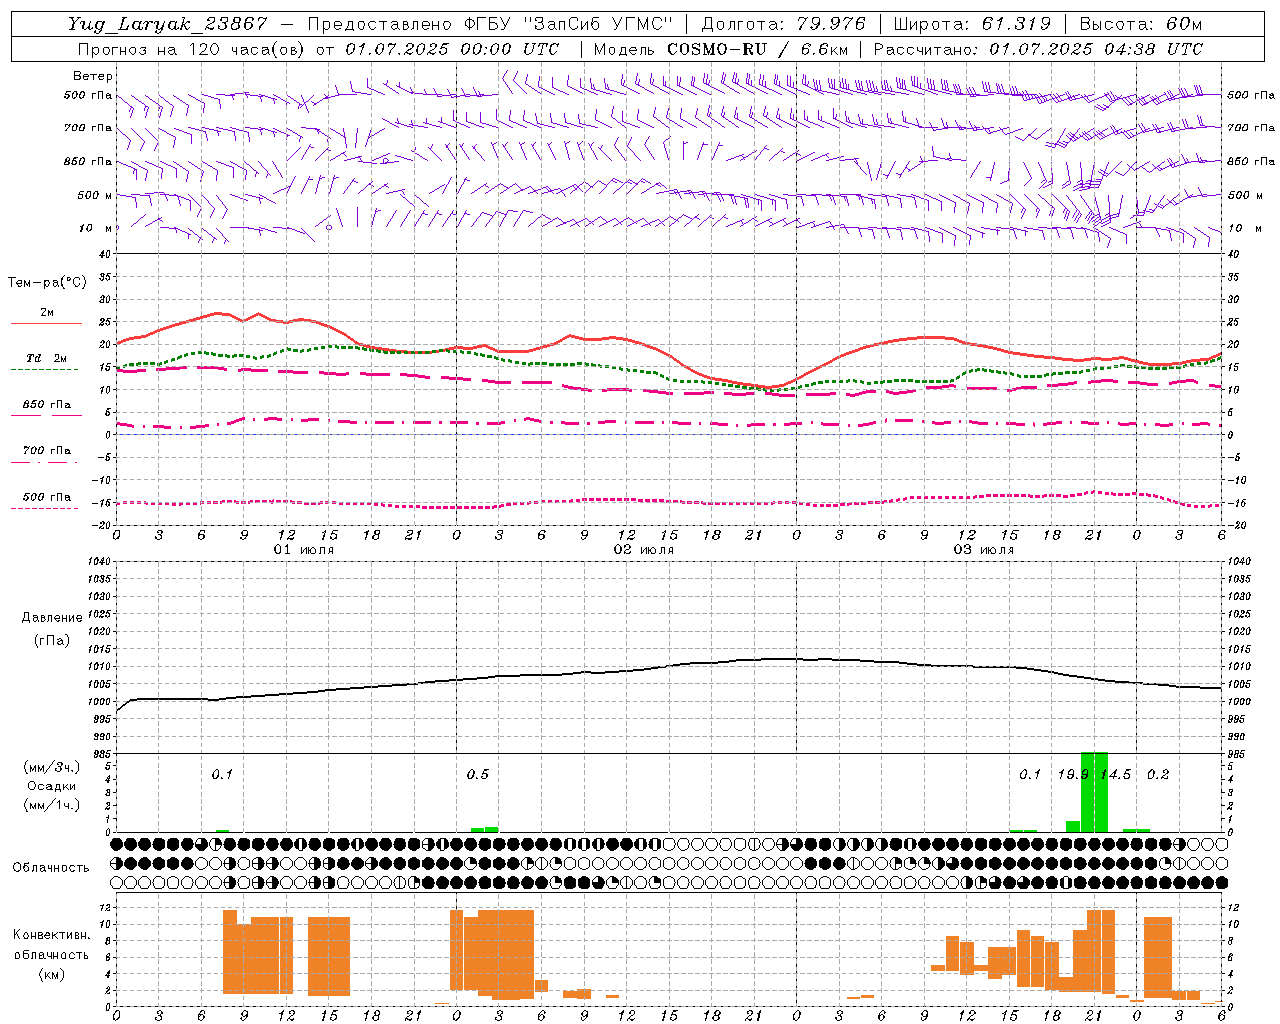Click the Долгота: 79.976 header field
Screen dimensions: 1280x1024
pyautogui.click(x=783, y=24)
